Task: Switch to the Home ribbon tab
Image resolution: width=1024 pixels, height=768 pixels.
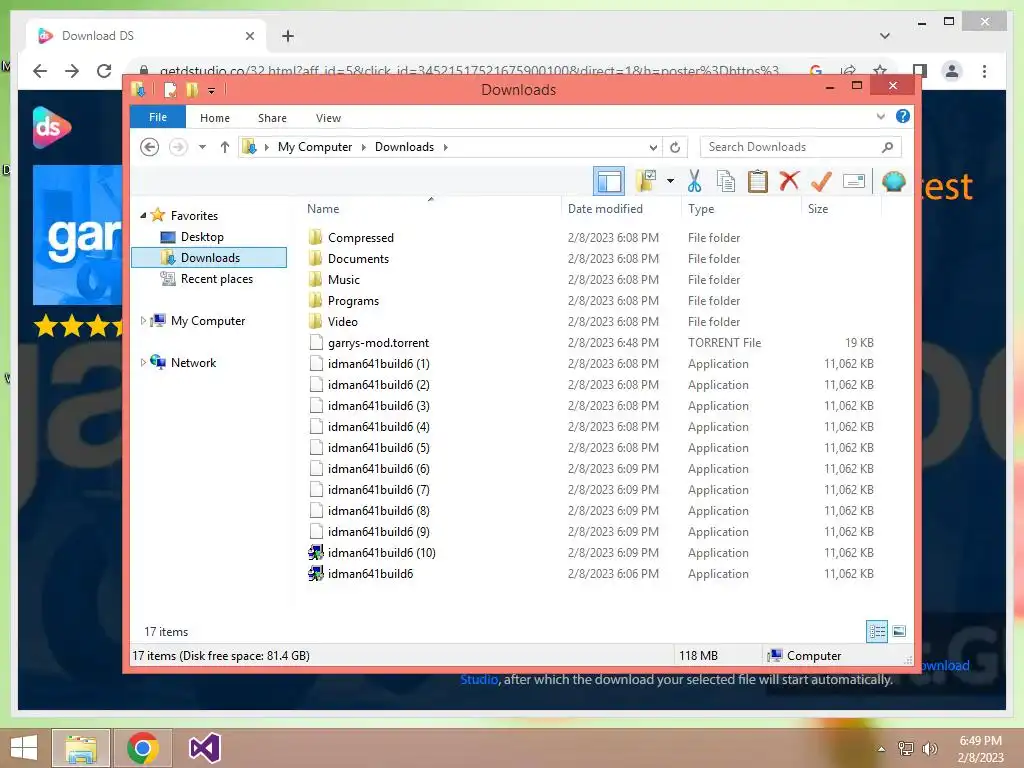Action: (x=215, y=118)
